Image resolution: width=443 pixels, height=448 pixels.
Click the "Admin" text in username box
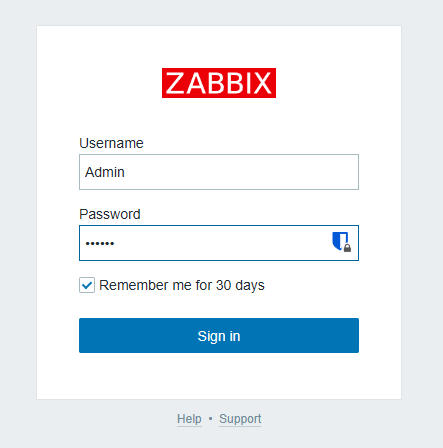tap(105, 172)
